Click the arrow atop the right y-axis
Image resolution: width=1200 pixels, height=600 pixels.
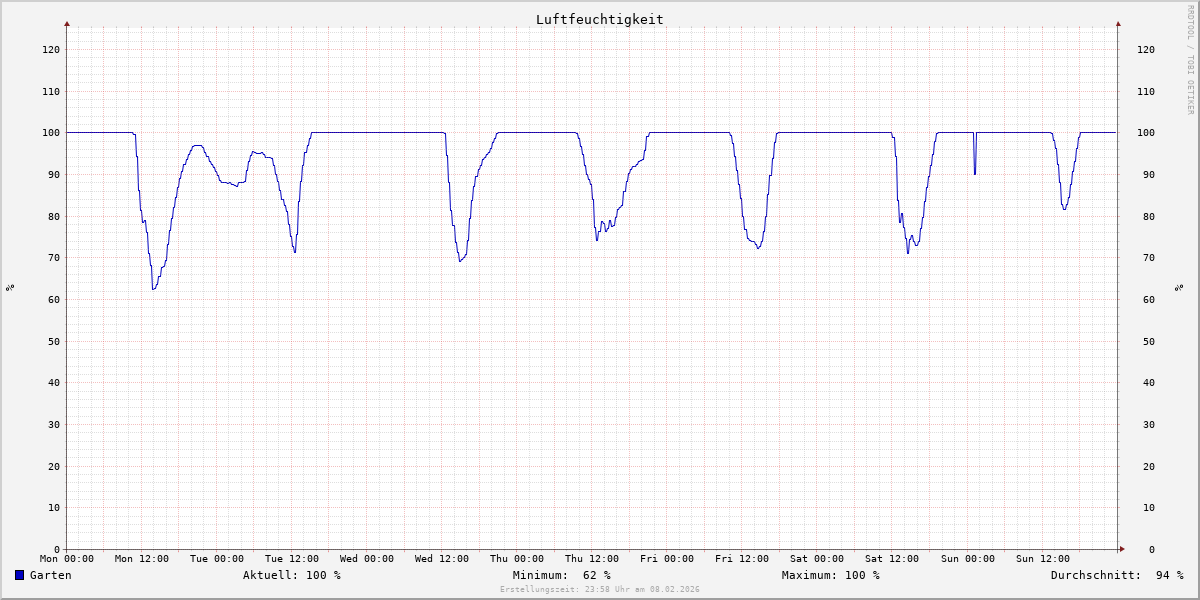coord(1118,23)
